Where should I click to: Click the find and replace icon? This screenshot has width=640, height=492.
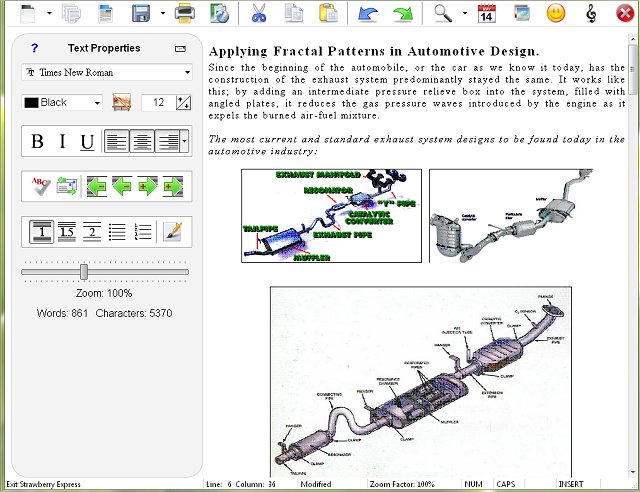[x=67, y=186]
